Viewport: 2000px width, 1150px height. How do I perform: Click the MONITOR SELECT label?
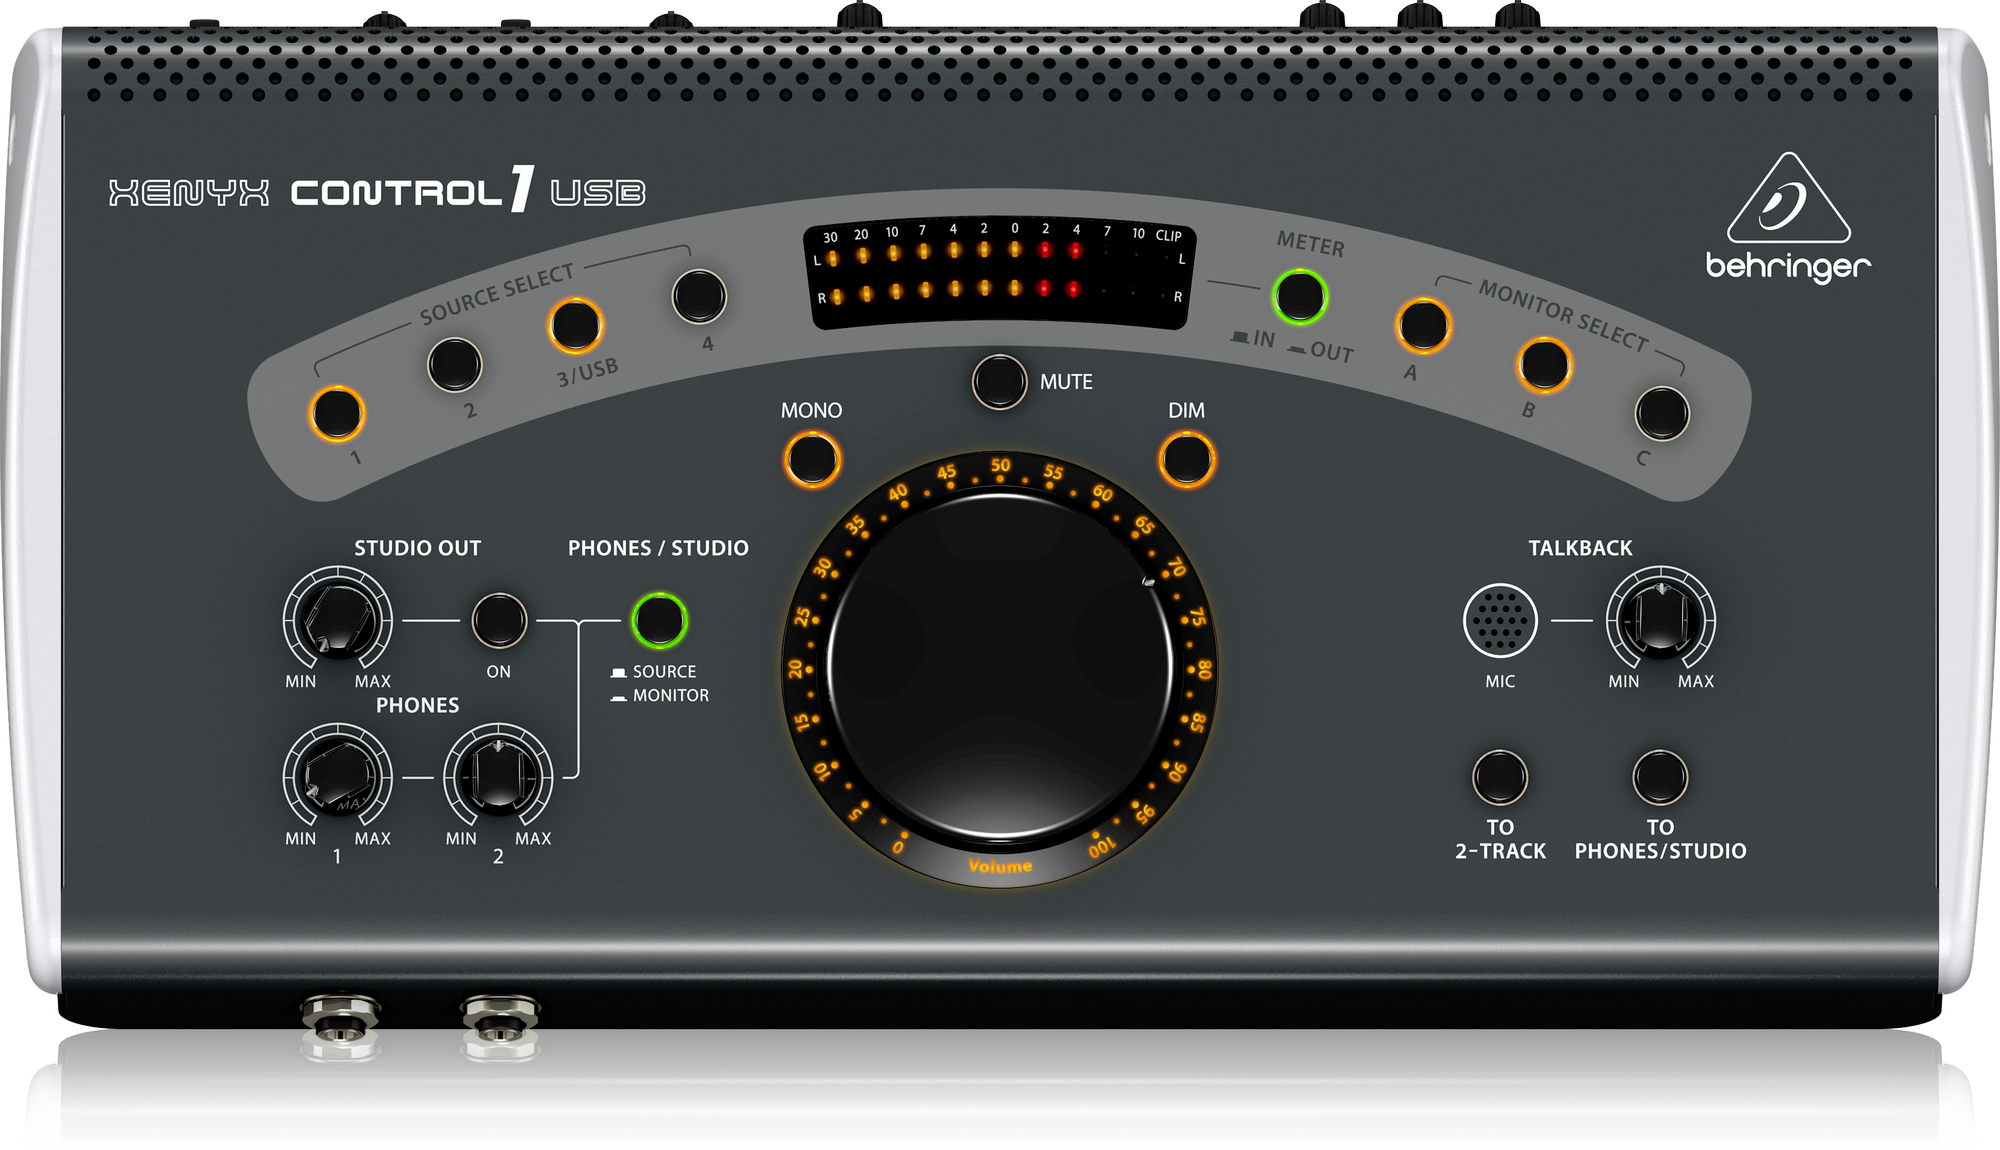[x=1564, y=315]
